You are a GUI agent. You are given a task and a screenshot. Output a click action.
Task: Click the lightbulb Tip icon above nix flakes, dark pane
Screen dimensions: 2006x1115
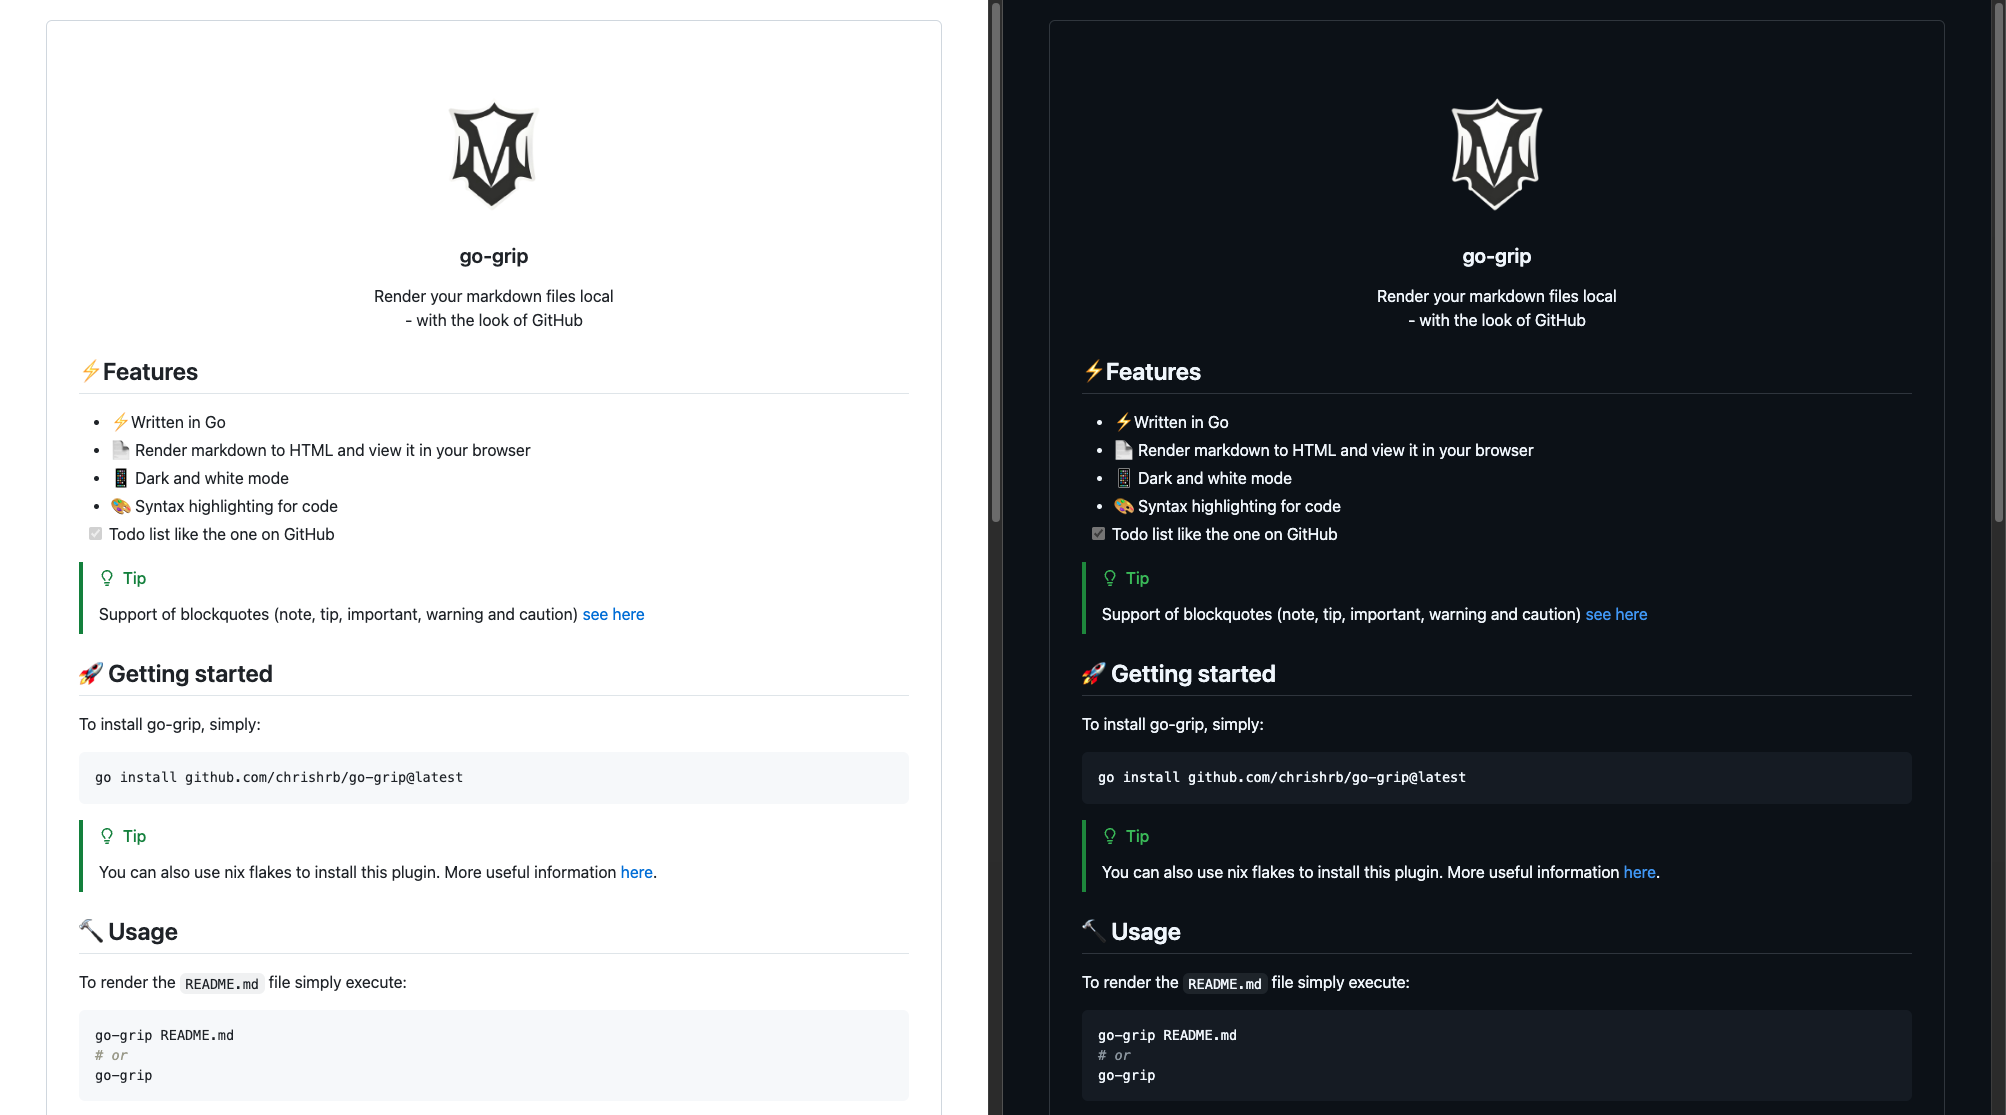(x=1109, y=836)
